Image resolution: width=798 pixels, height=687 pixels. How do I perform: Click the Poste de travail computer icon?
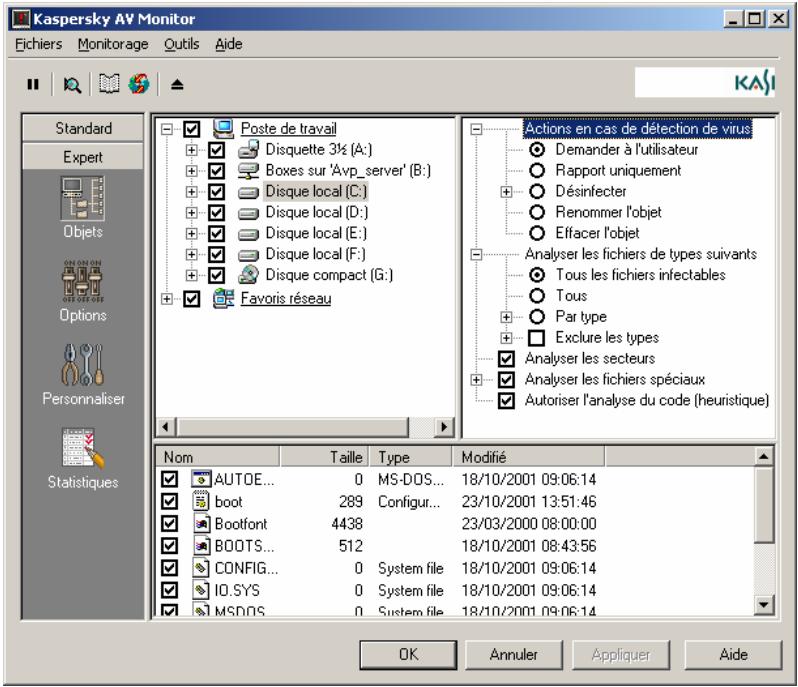(x=223, y=128)
